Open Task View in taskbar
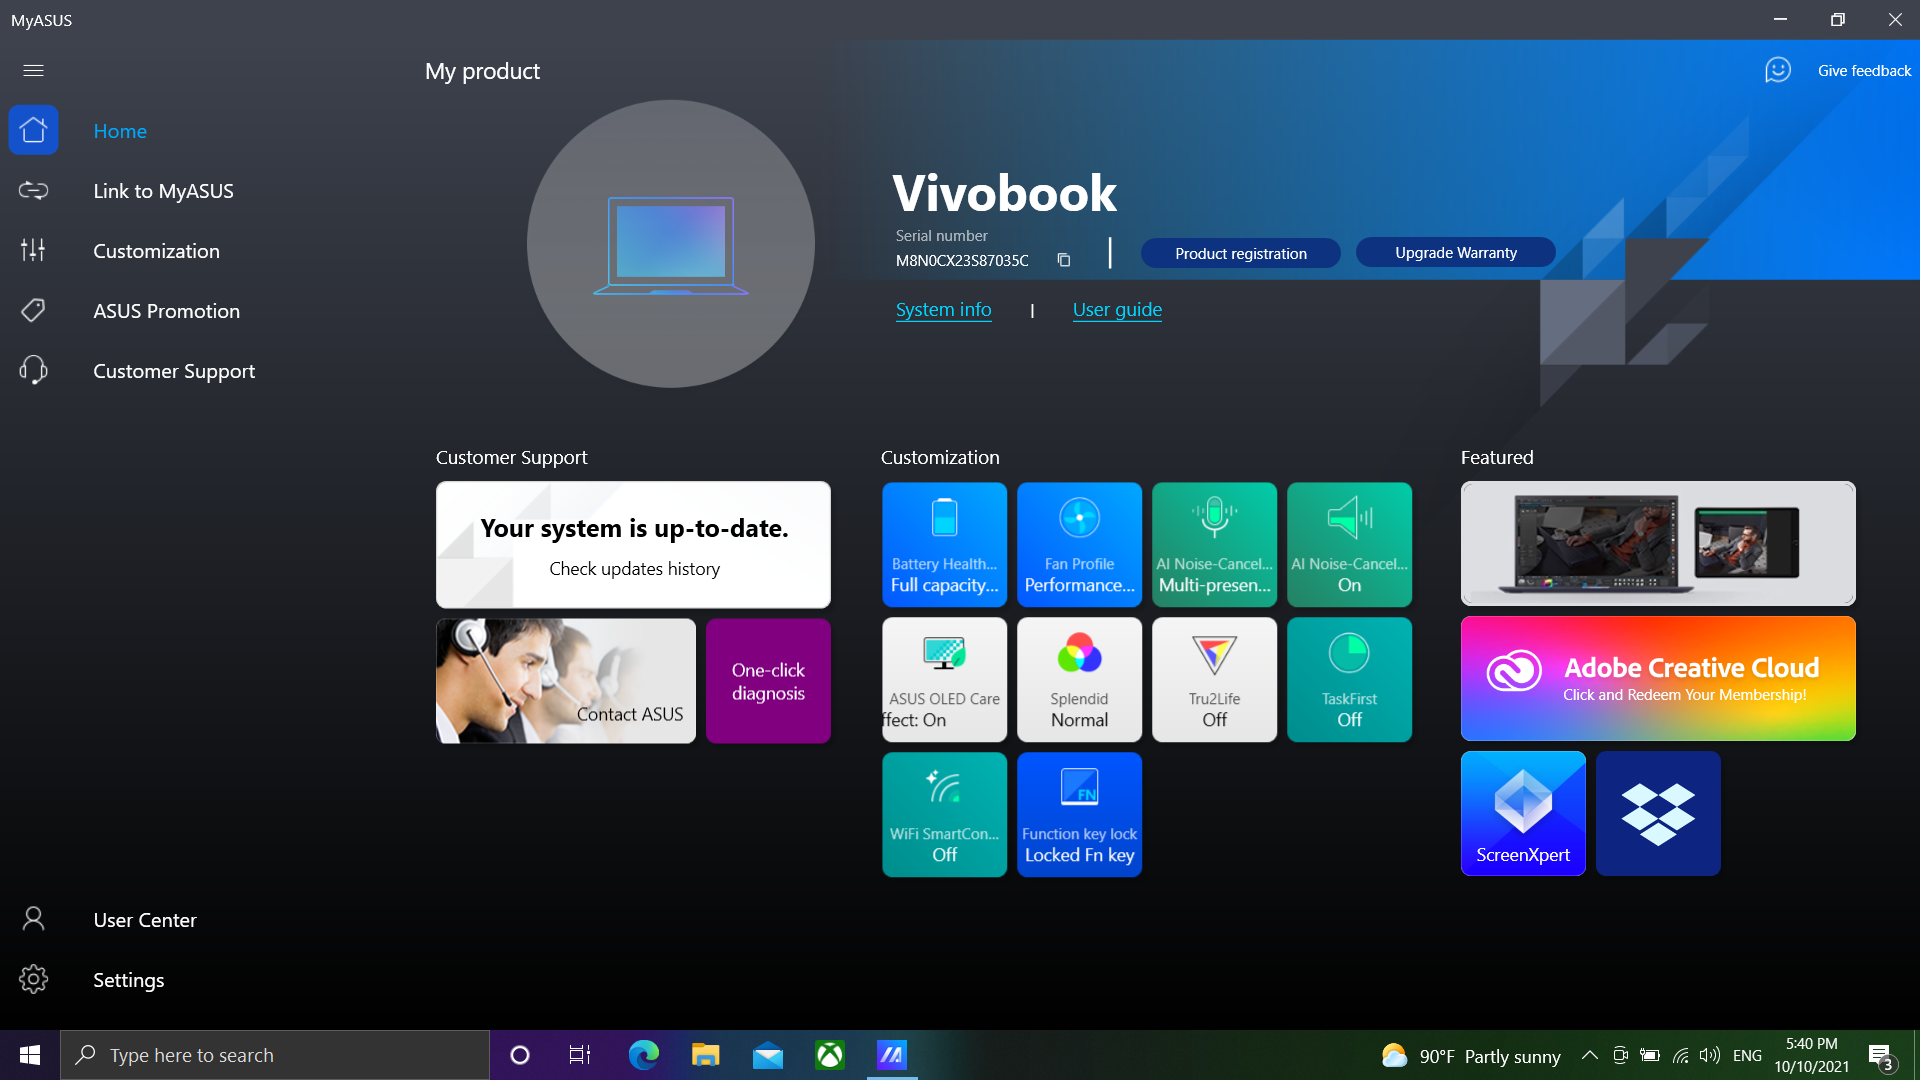1920x1080 pixels. tap(580, 1055)
